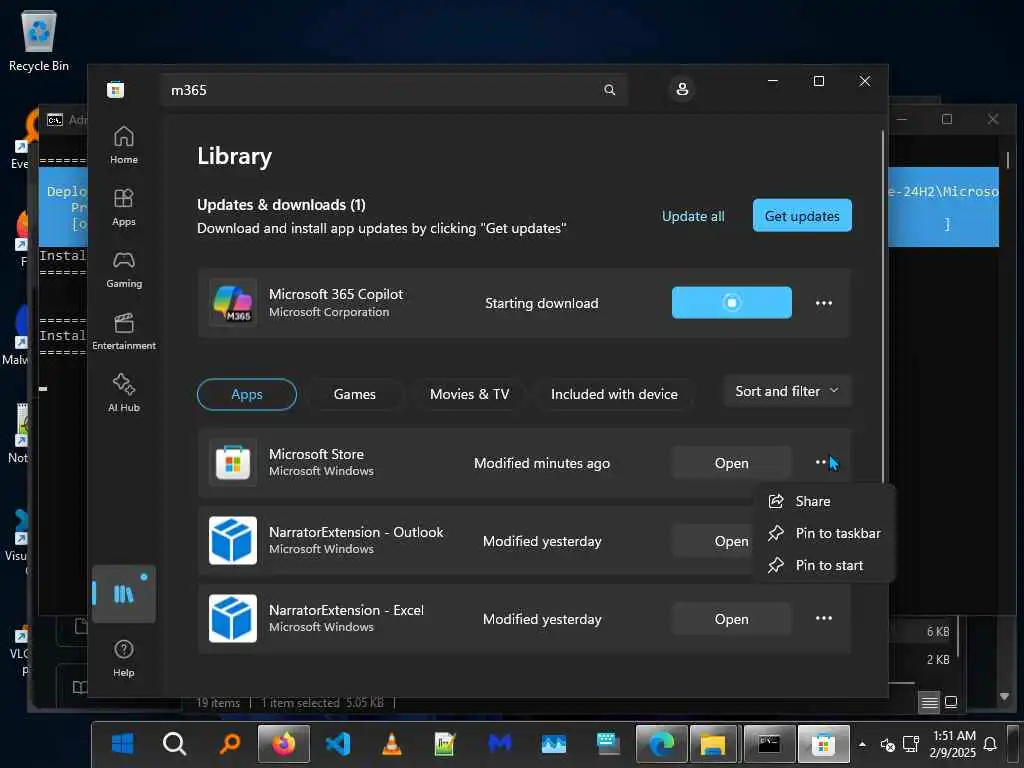Select details view icon in File Explorer window
The image size is (1024, 768).
tap(929, 702)
